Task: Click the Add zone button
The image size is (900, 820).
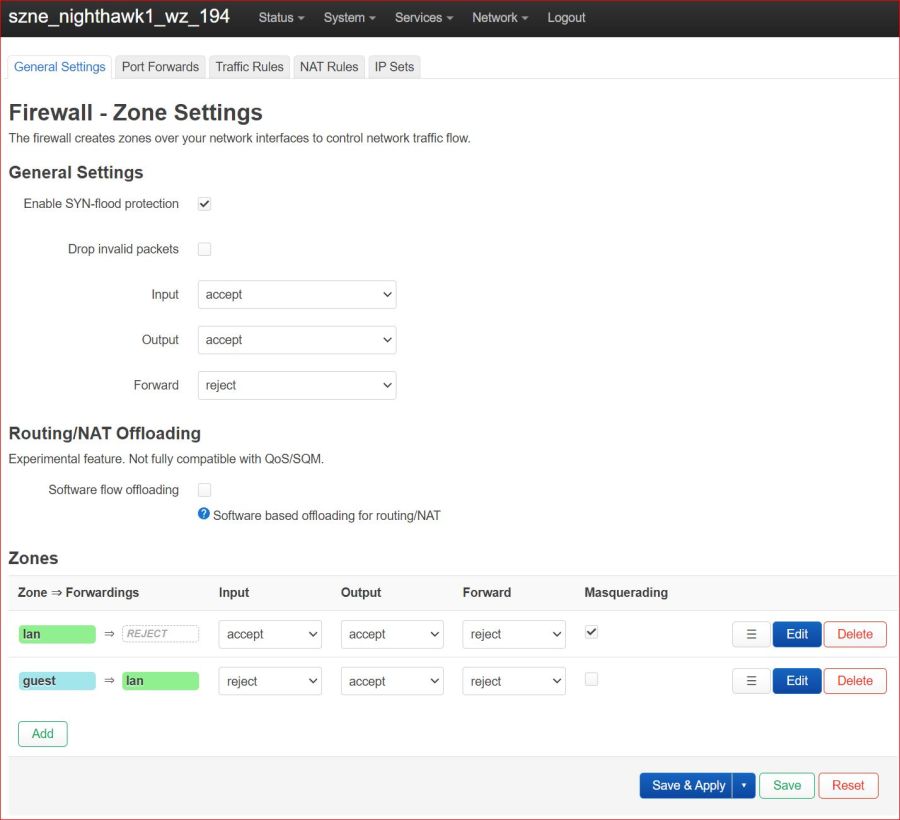Action: [43, 734]
